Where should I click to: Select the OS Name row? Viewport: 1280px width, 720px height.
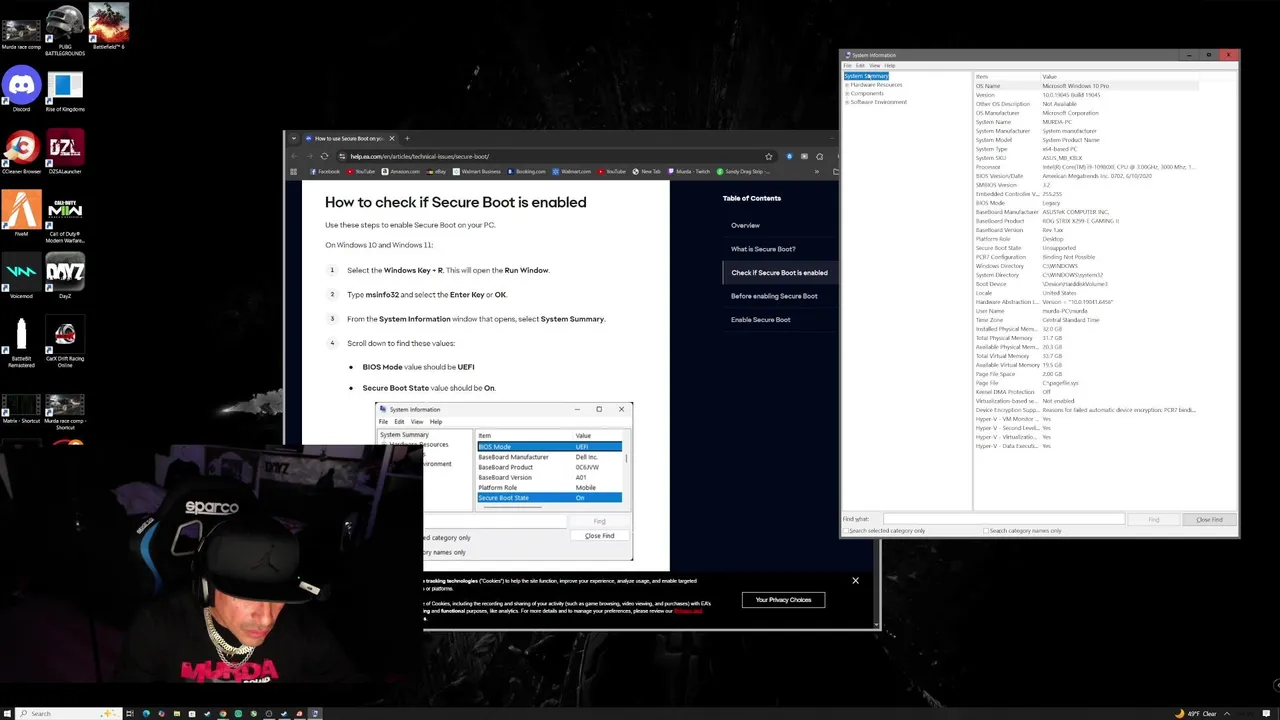1085,86
